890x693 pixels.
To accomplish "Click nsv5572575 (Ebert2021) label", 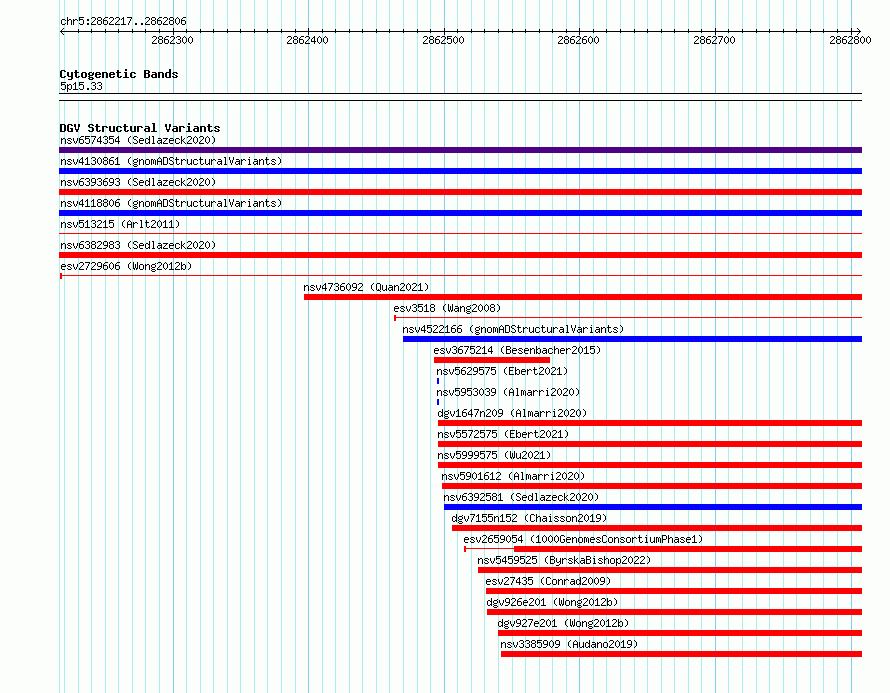I will 503,434.
